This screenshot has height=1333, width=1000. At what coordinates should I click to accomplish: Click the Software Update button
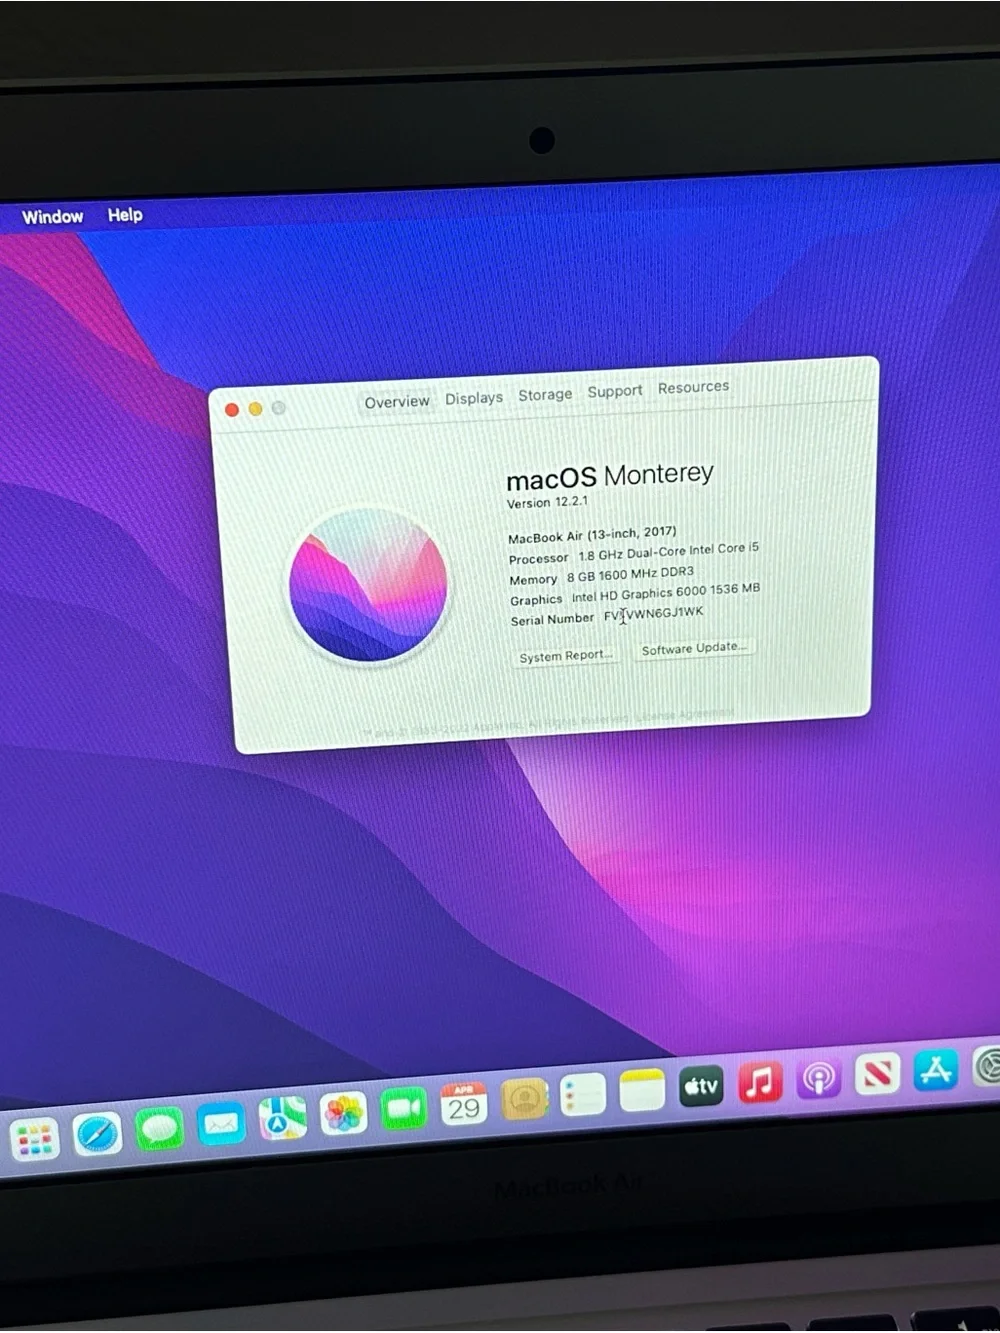tap(694, 648)
